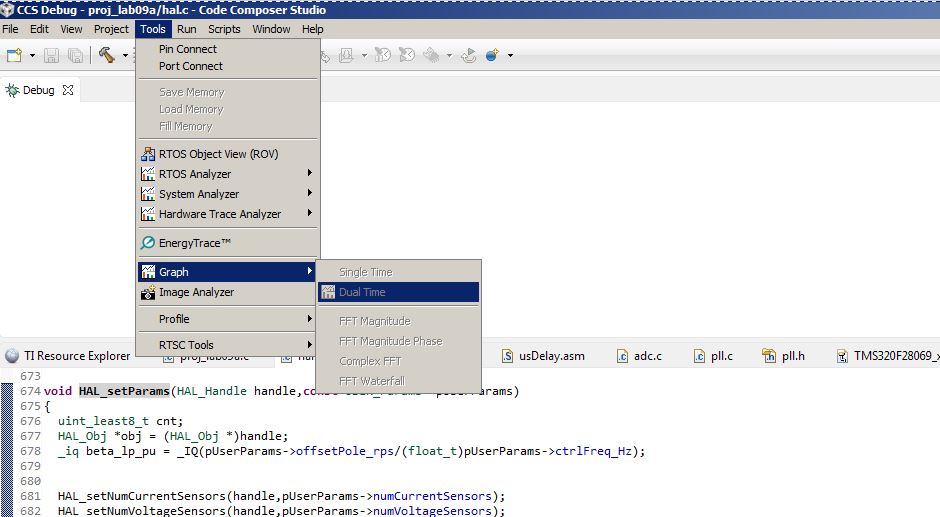Select FFT Waterfall graph option
Viewport: 940px width, 517px height.
coord(398,381)
